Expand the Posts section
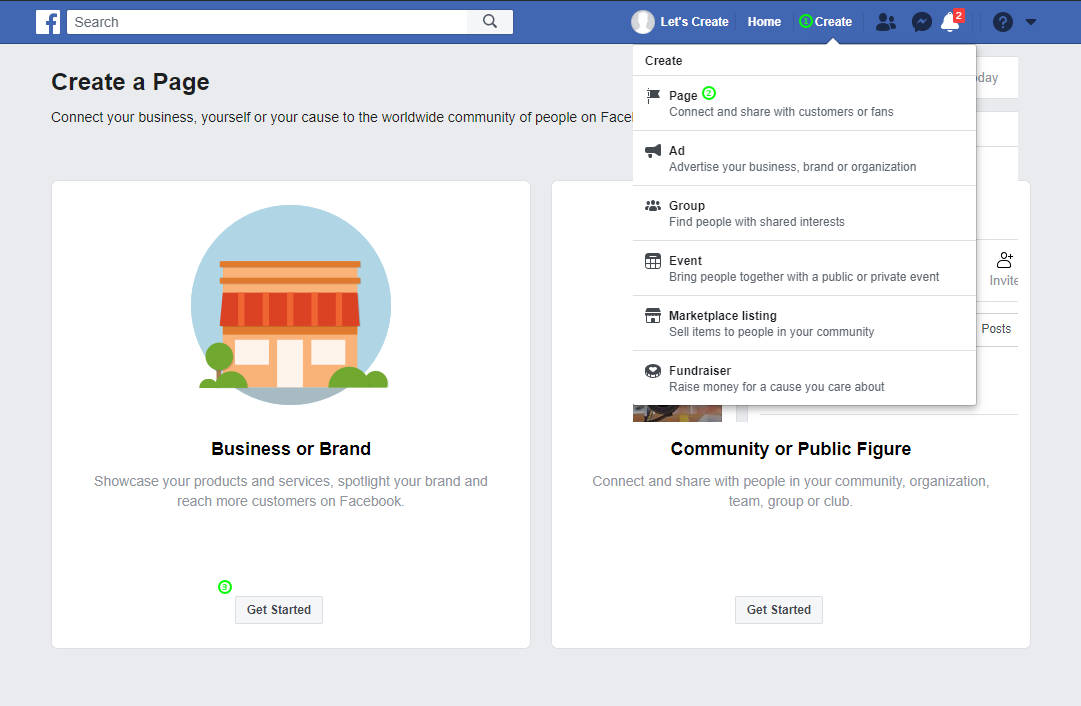The image size is (1081, 706). coord(996,328)
